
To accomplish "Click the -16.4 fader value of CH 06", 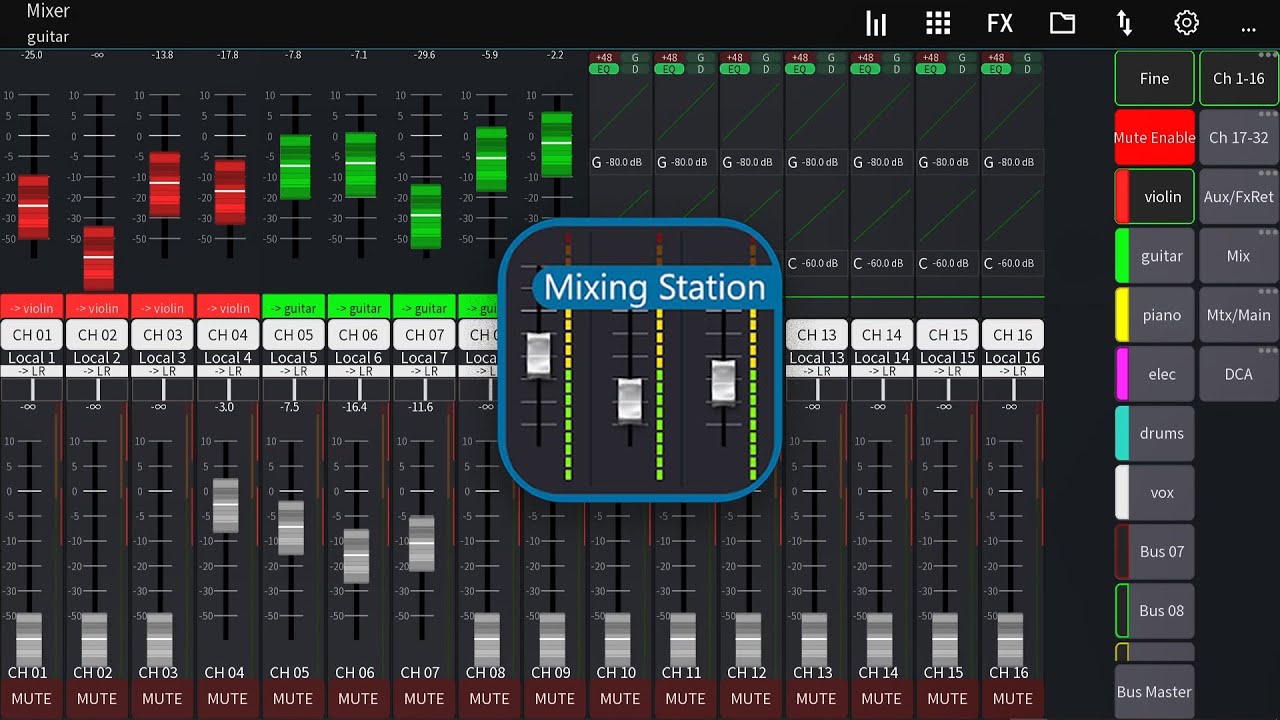I will tap(355, 407).
